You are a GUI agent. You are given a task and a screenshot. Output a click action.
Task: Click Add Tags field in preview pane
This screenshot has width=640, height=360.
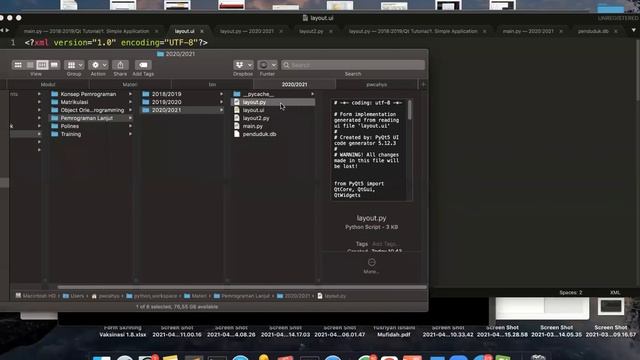pos(385,244)
